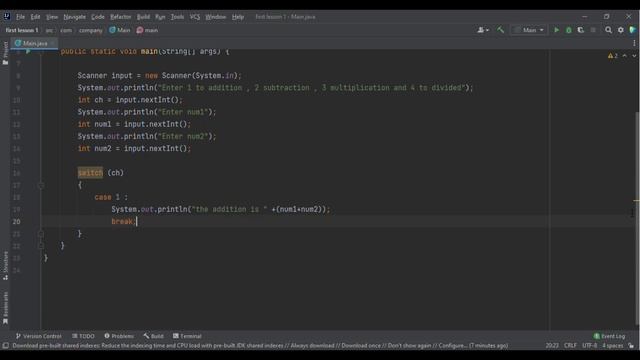This screenshot has width=640, height=360.
Task: Click line number 20 in the gutter
Action: (16, 222)
